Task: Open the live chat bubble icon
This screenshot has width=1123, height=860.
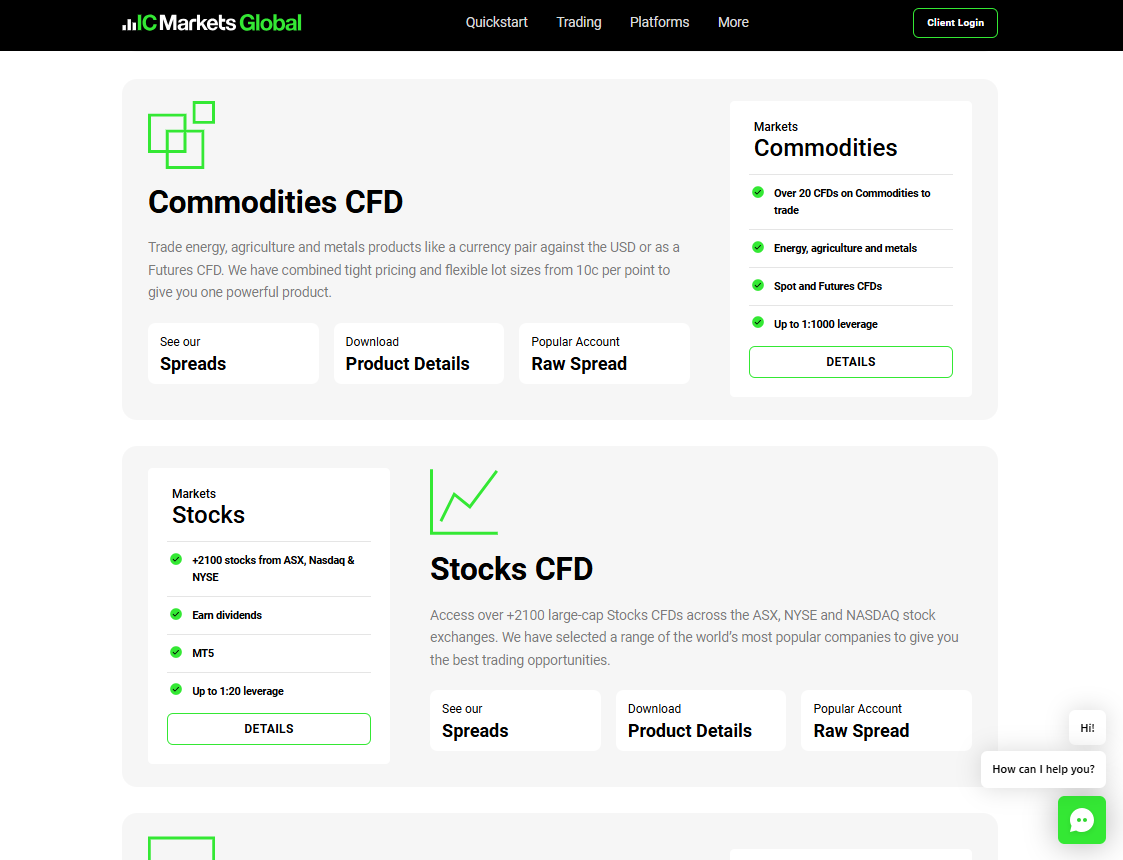Action: point(1081,820)
